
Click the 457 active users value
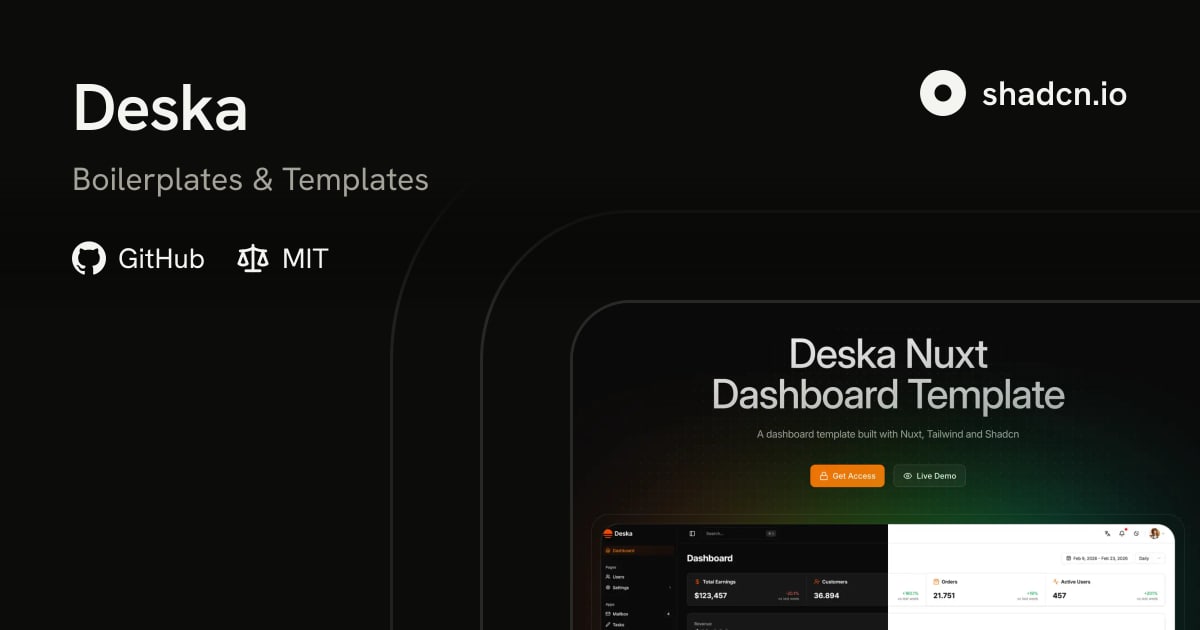tap(1060, 596)
